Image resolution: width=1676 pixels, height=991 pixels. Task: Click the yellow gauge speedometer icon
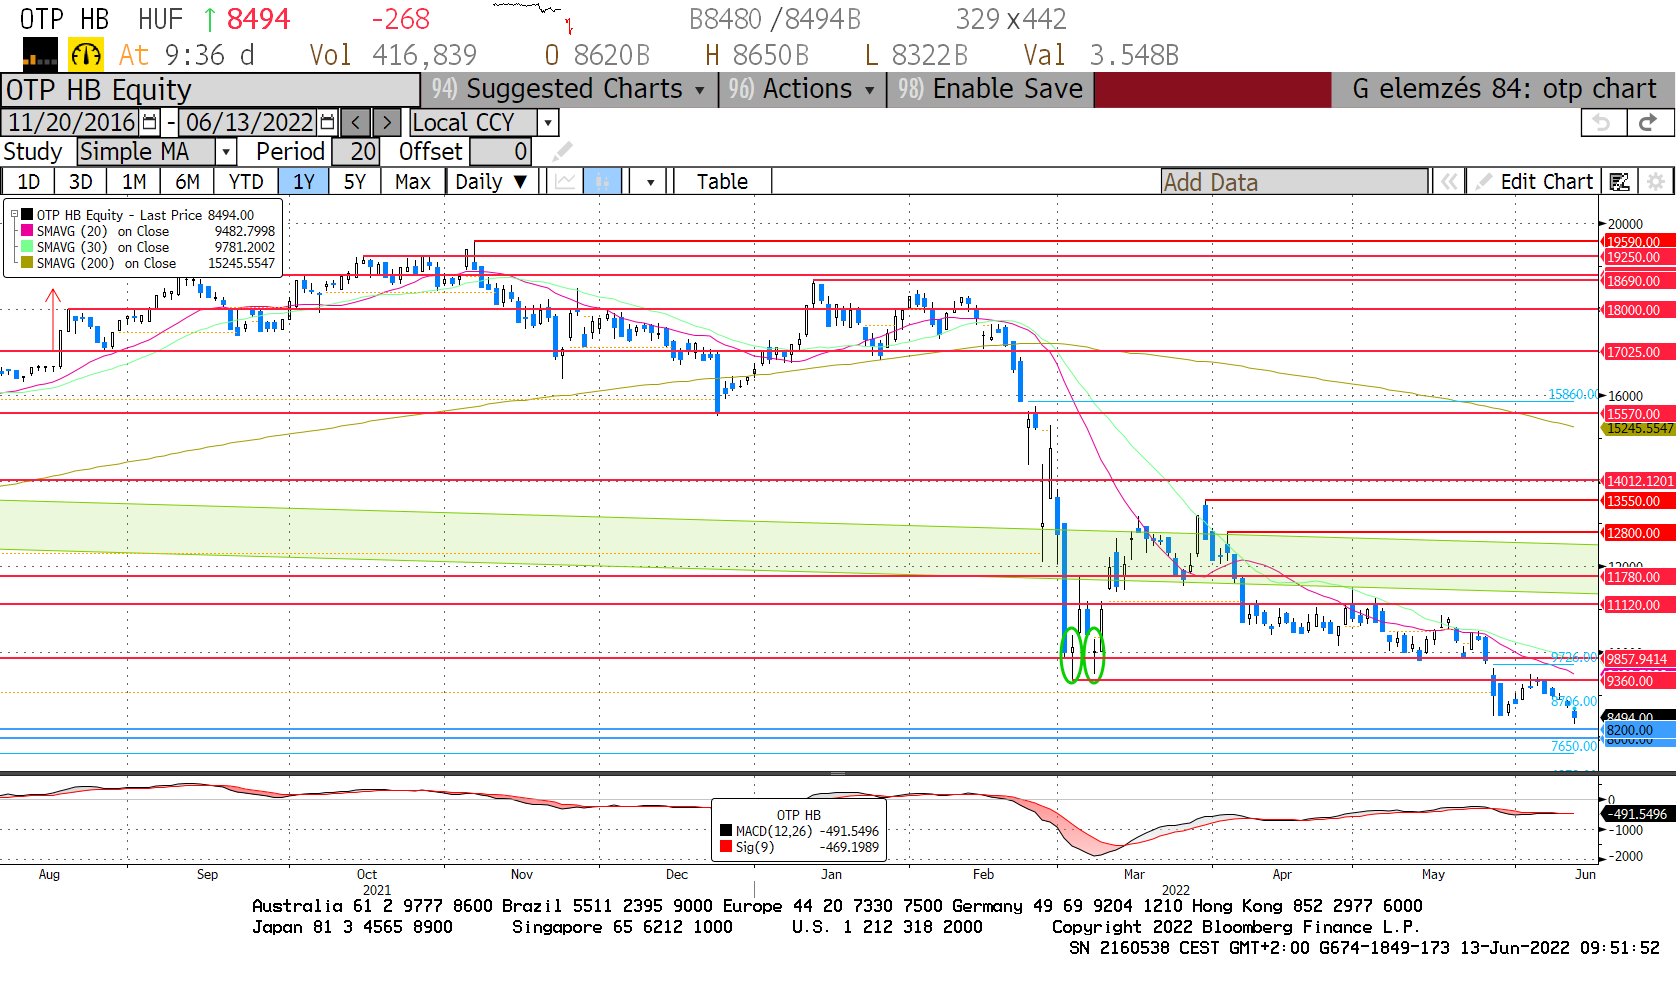[x=85, y=54]
